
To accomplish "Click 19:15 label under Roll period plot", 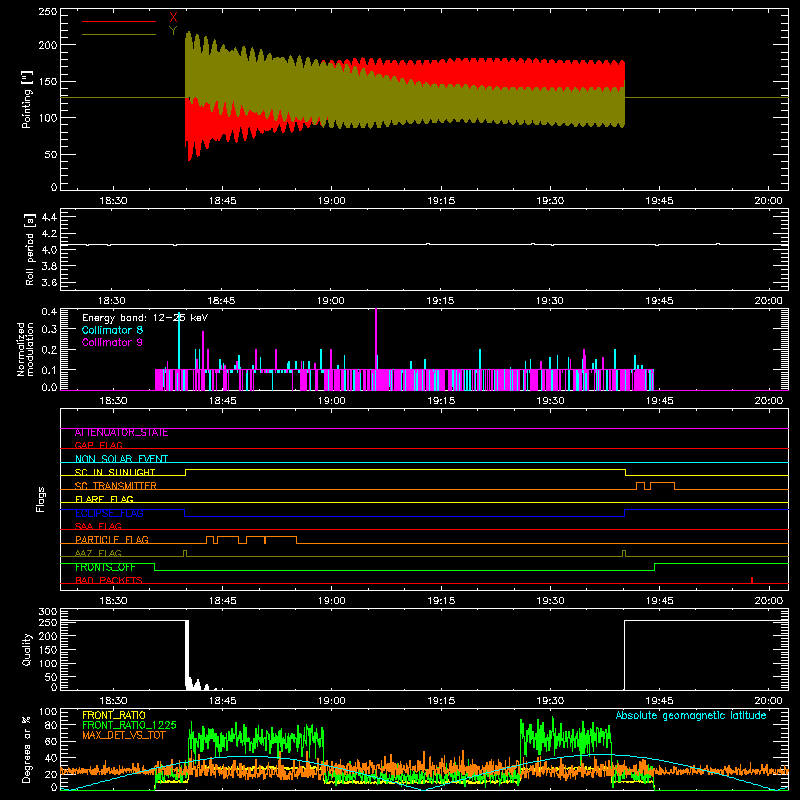I will click(x=440, y=301).
